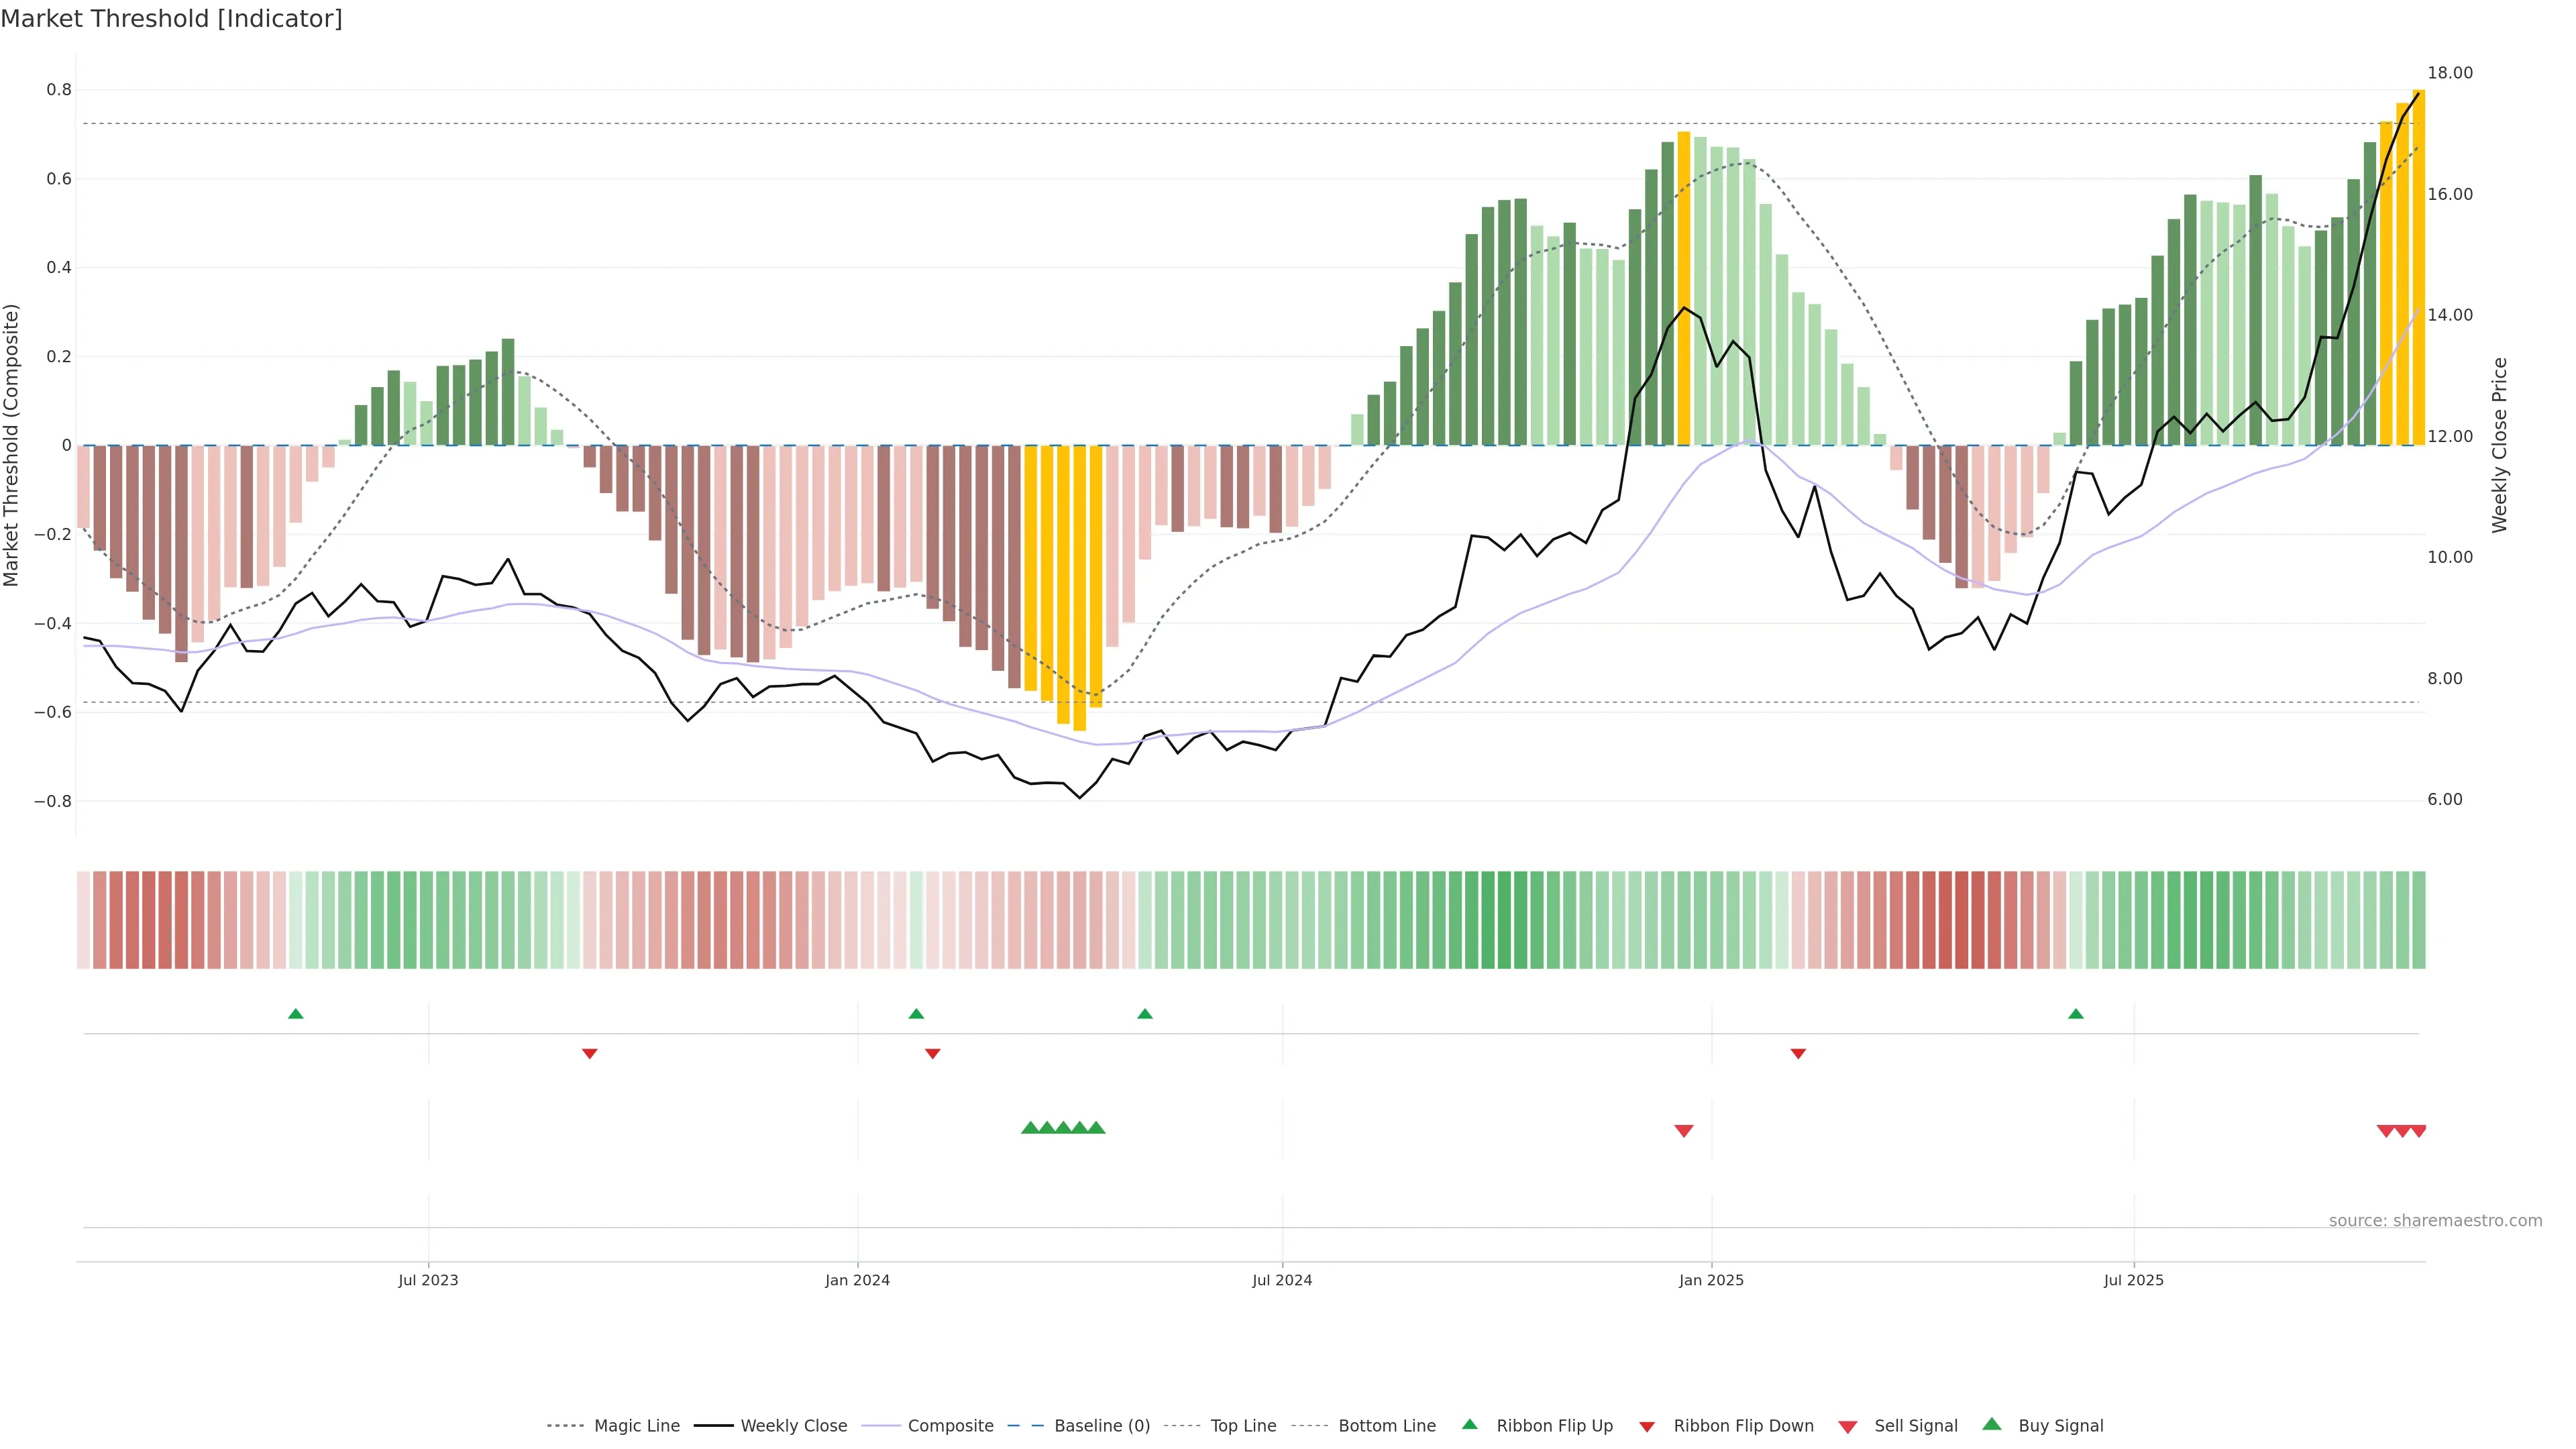Click the Weekly Close Price axis title
This screenshot has height=1449, width=2576.
point(2500,445)
